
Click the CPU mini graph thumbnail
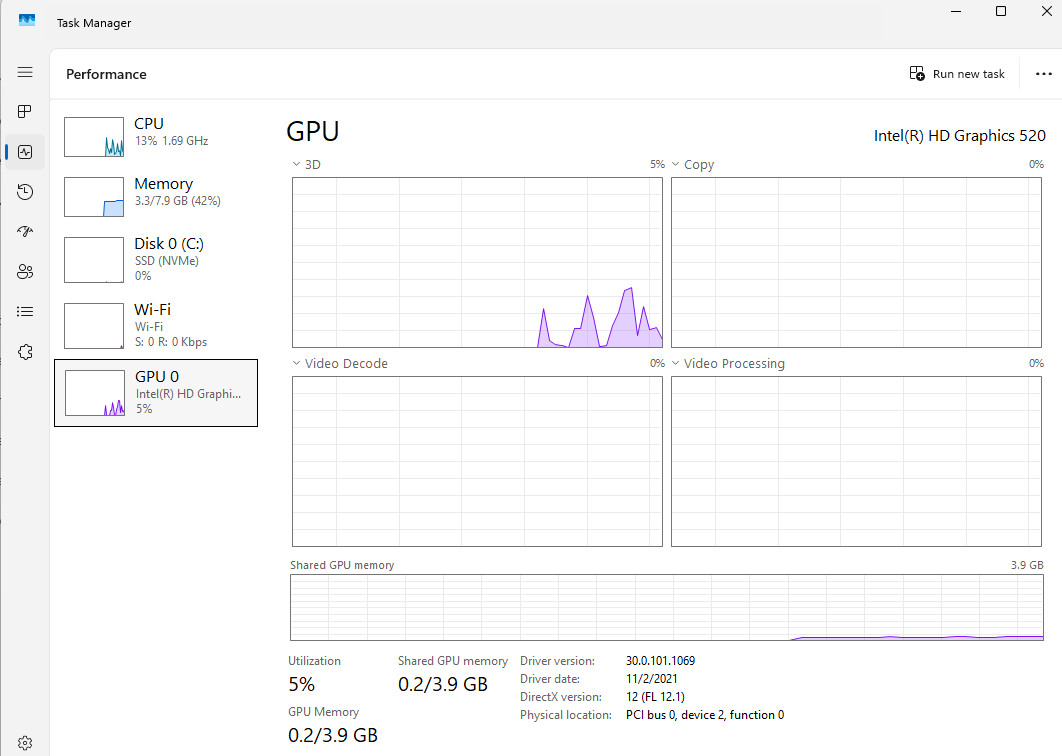coord(94,137)
